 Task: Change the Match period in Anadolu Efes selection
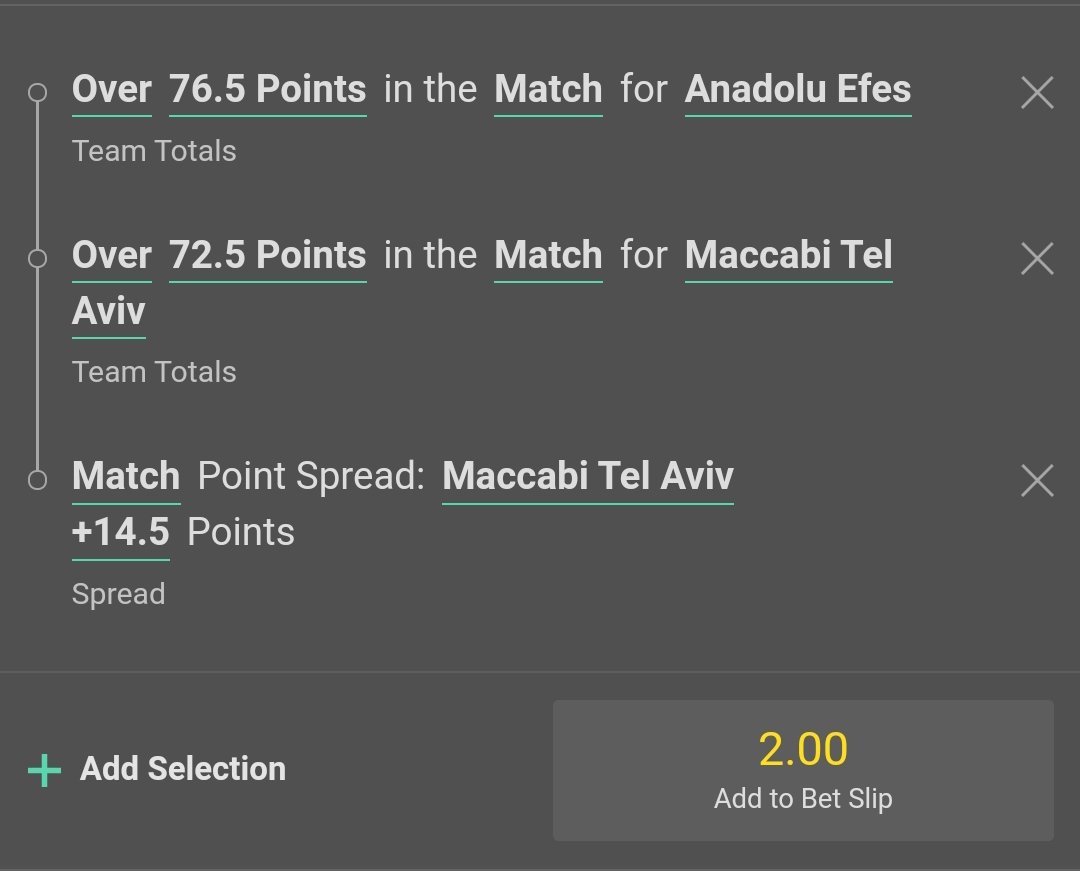[548, 90]
